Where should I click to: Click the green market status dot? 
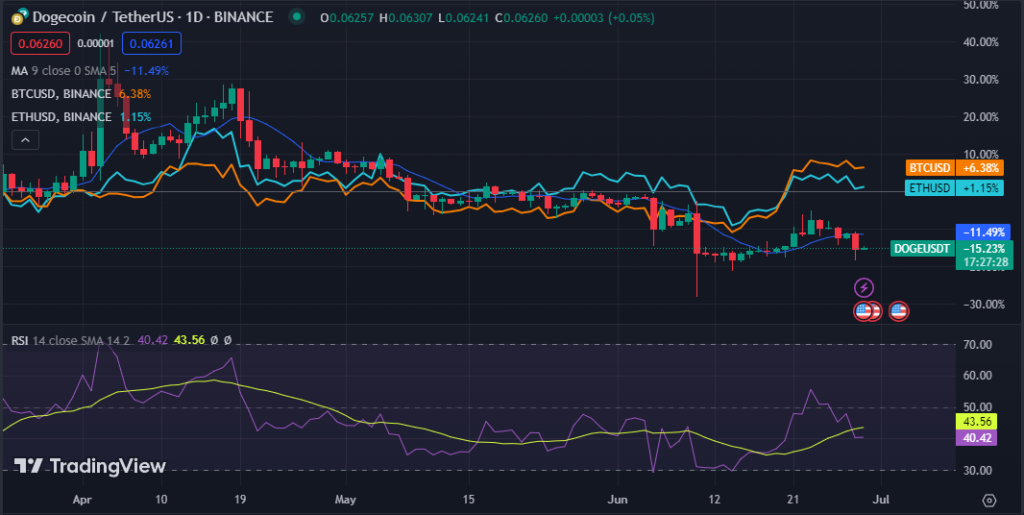point(297,17)
